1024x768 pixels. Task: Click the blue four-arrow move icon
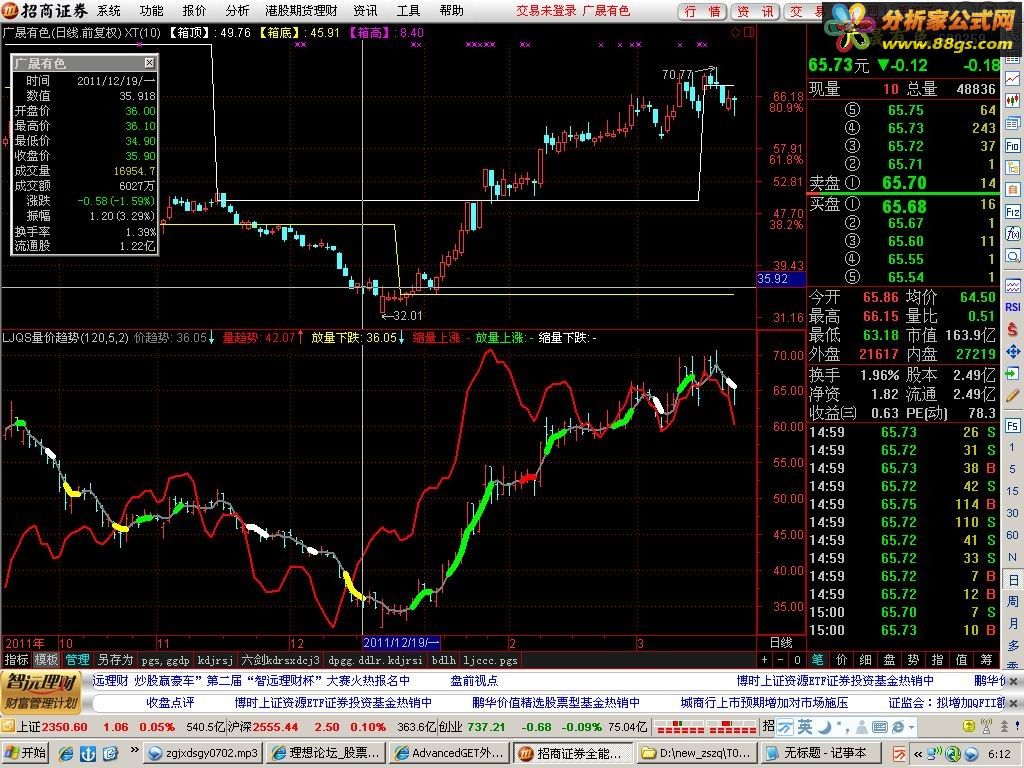pos(1012,352)
